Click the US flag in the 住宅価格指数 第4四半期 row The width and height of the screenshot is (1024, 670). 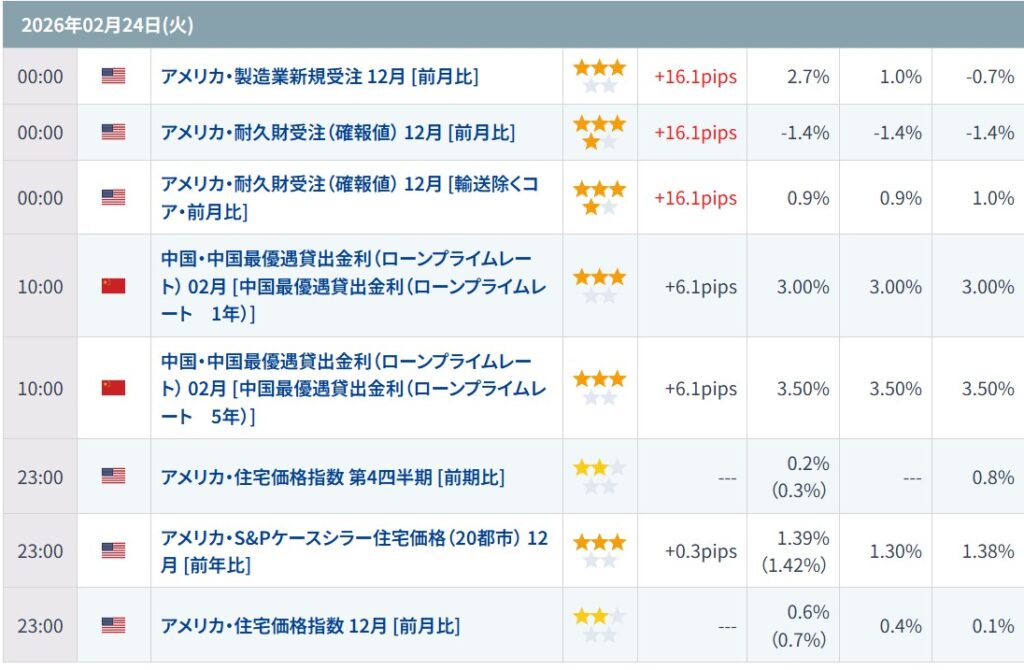113,477
